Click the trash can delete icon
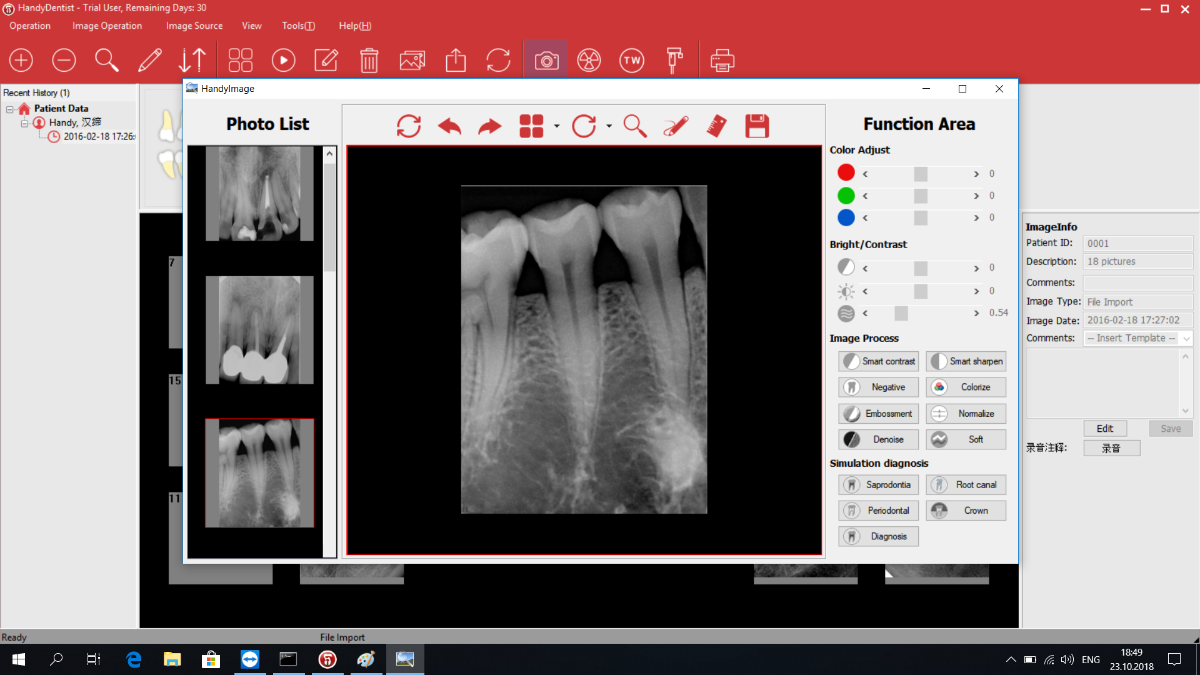Viewport: 1200px width, 675px height. (369, 61)
